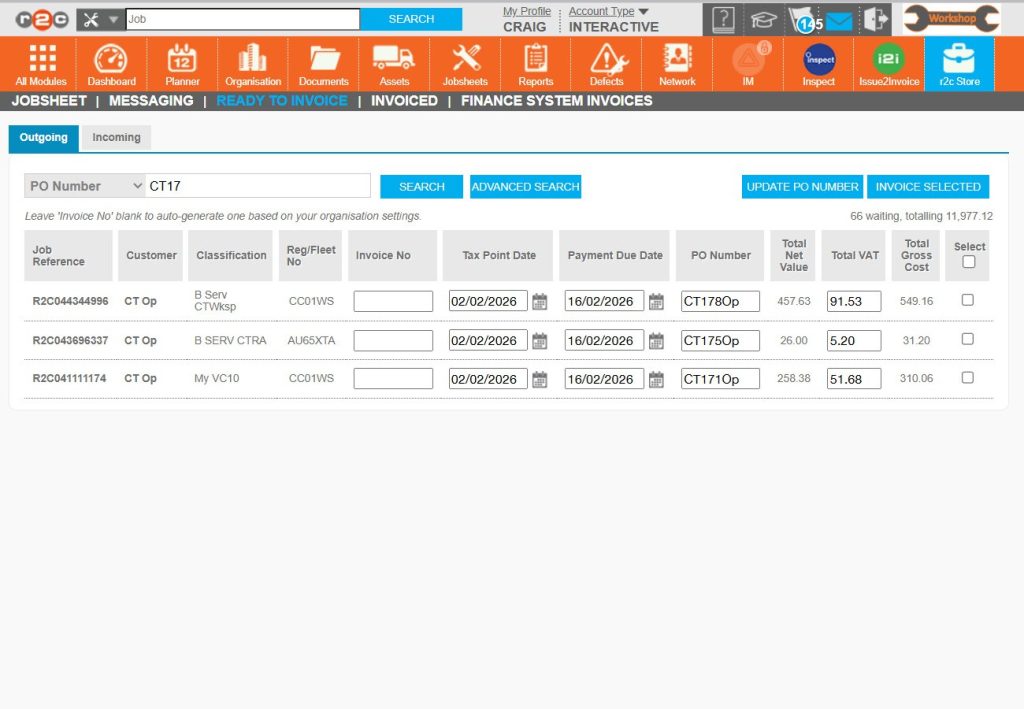This screenshot has height=709, width=1024.
Task: Switch to the Incoming tab
Action: click(116, 137)
